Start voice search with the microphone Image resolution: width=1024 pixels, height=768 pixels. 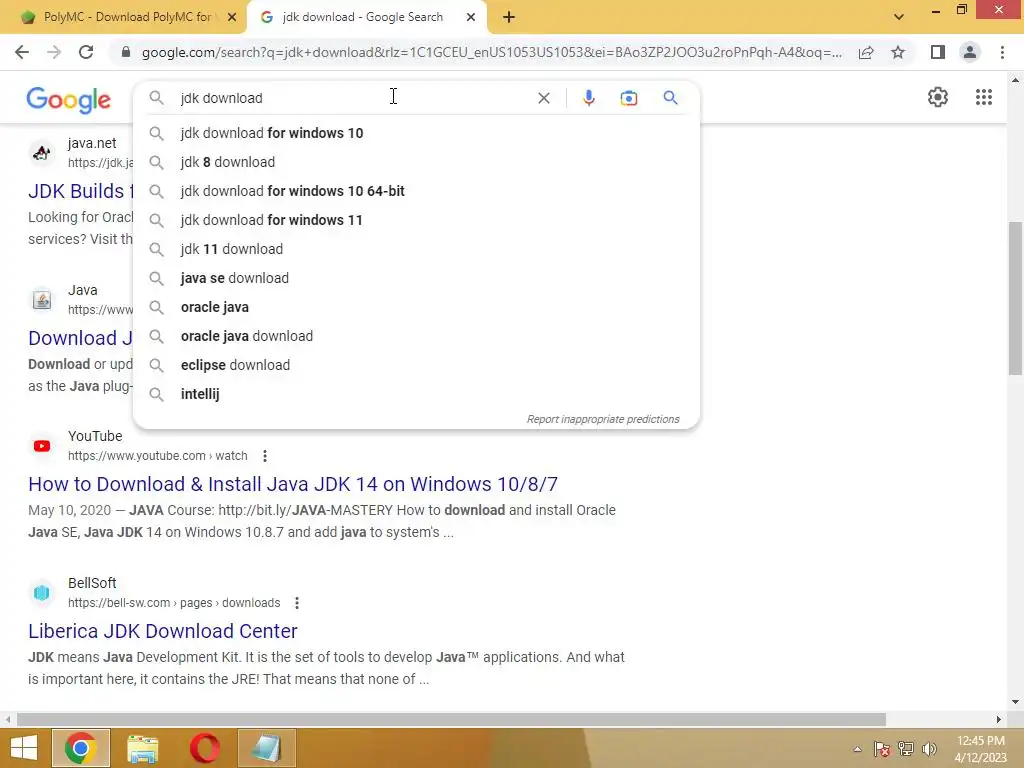pos(588,98)
